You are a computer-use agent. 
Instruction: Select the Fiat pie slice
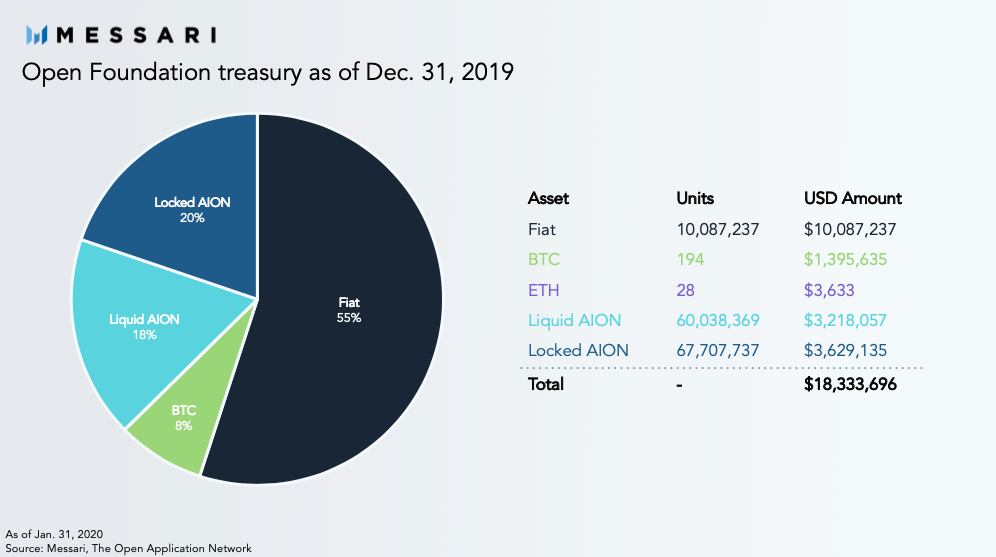349,309
